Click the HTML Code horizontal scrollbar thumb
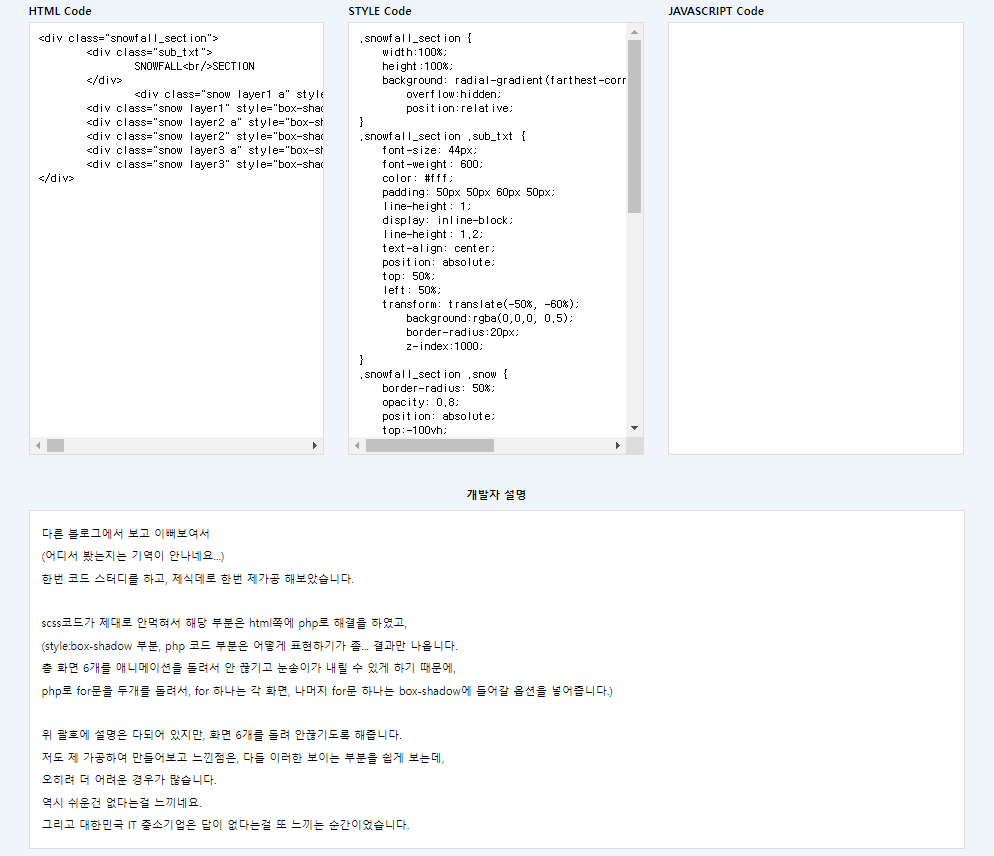 point(55,445)
